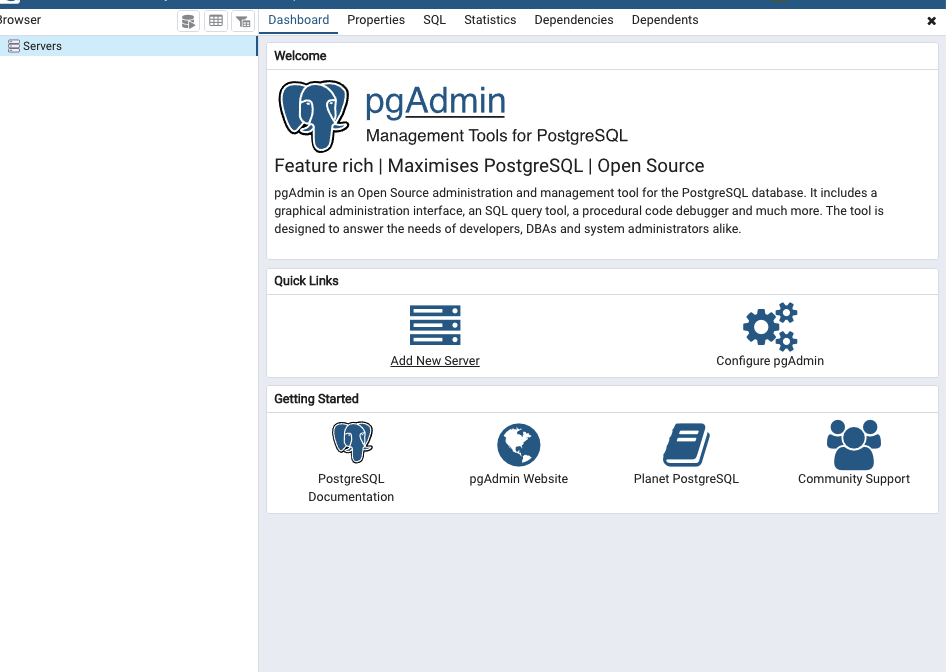The image size is (946, 672).
Task: Click the Quick Links panel header
Action: pyautogui.click(x=602, y=281)
